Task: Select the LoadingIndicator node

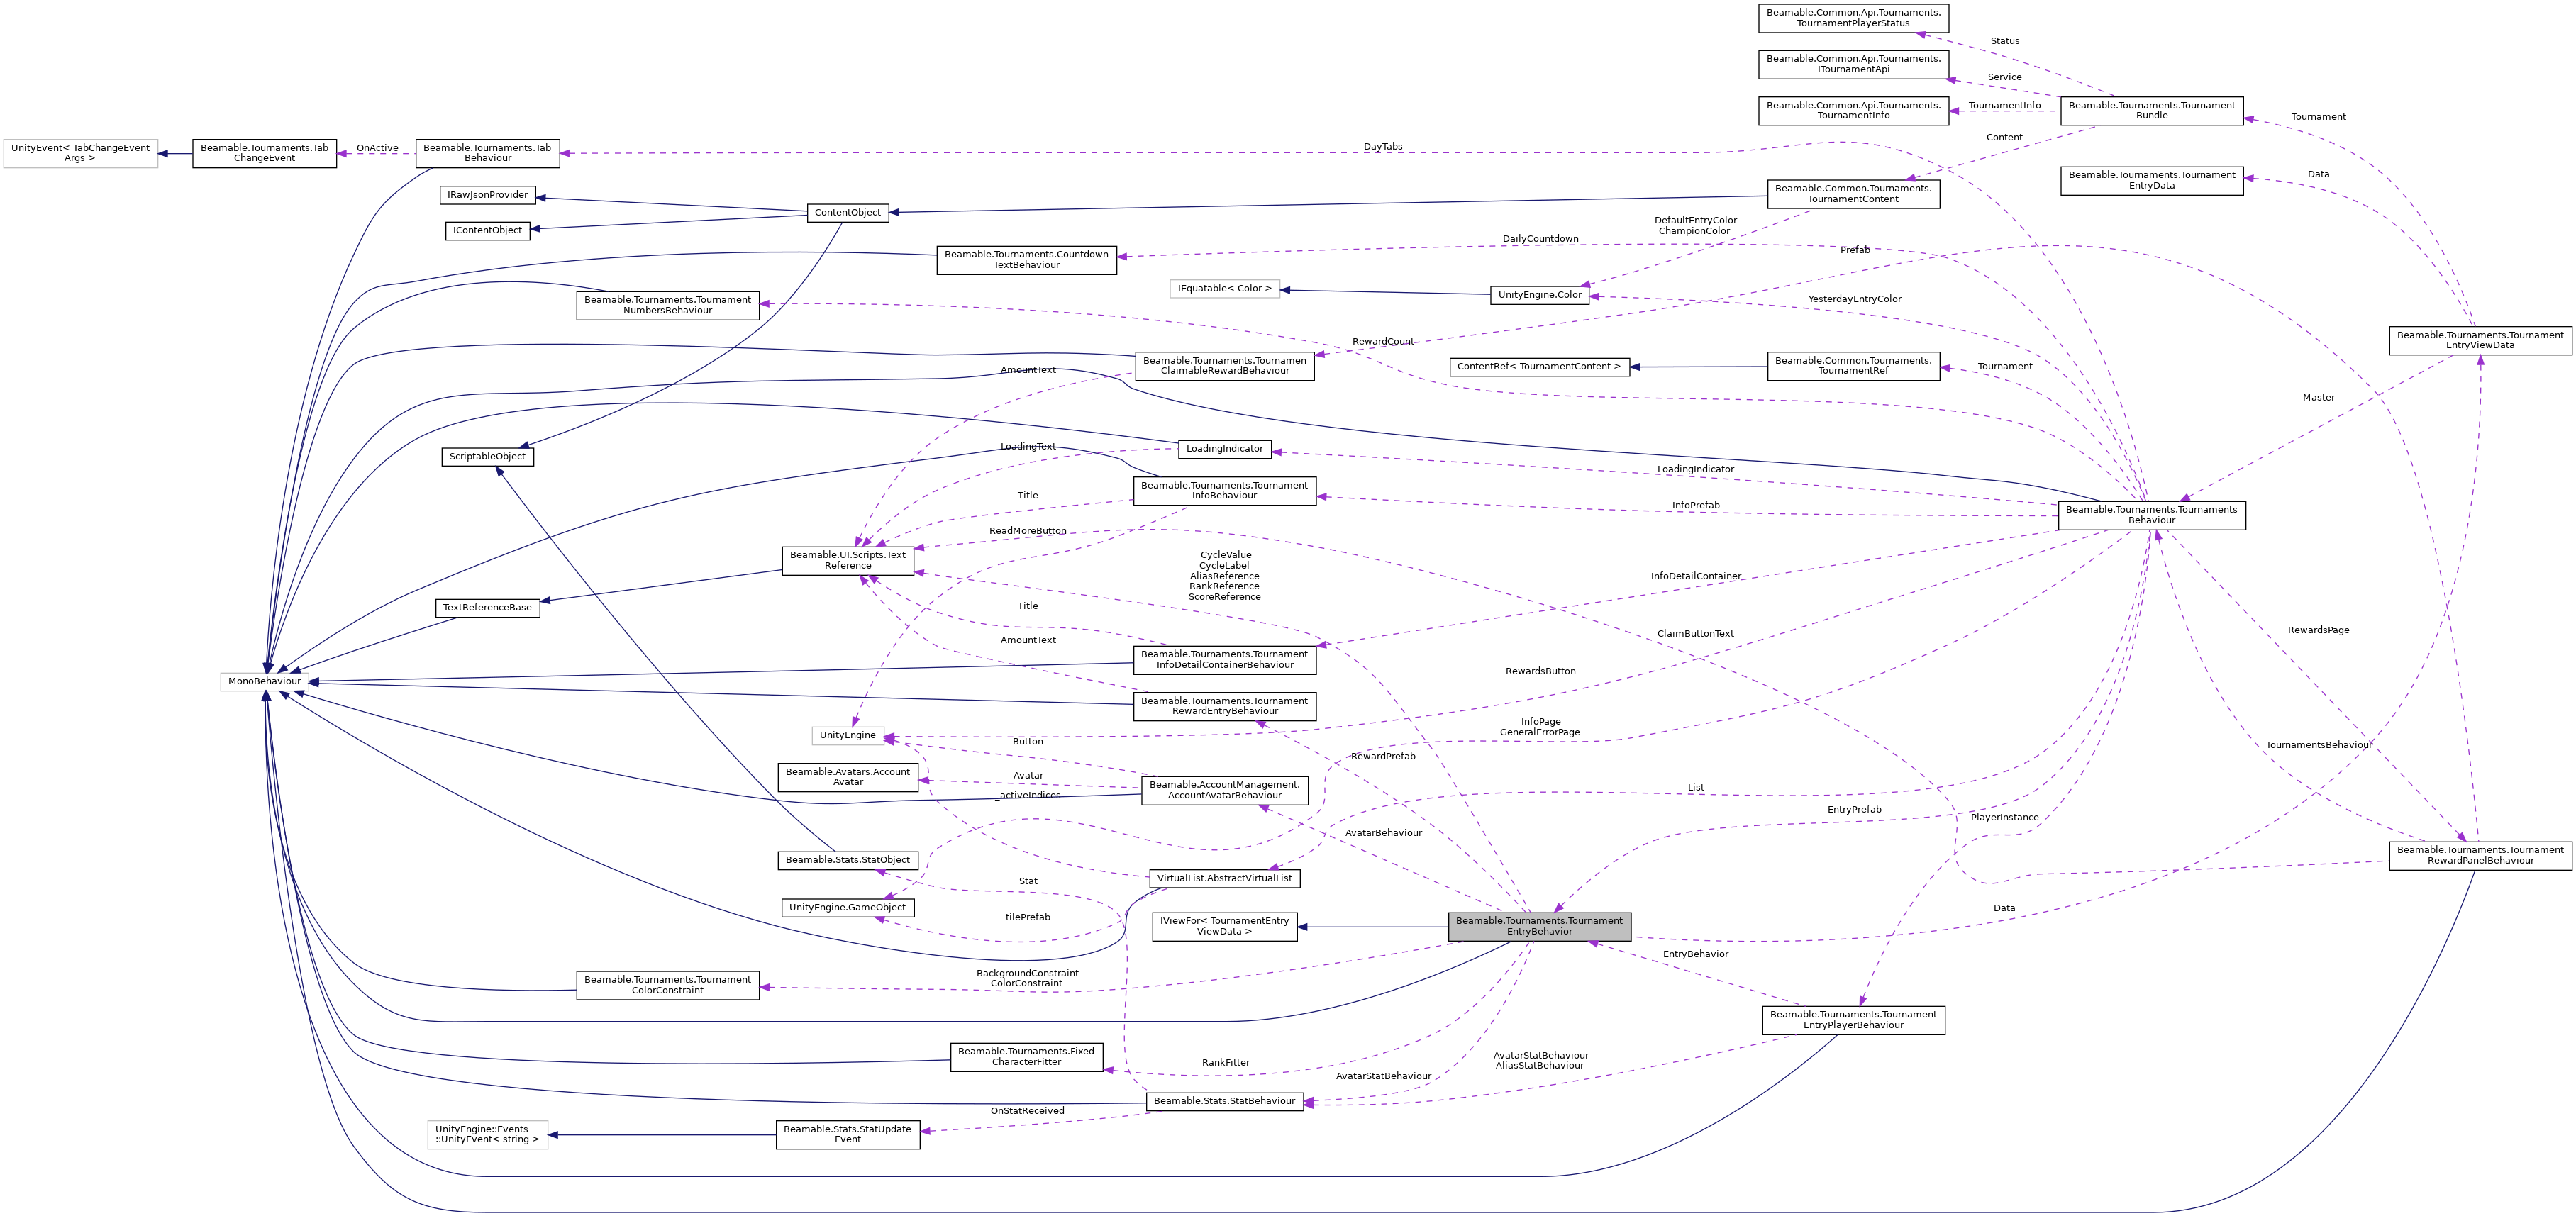Action: point(1224,449)
